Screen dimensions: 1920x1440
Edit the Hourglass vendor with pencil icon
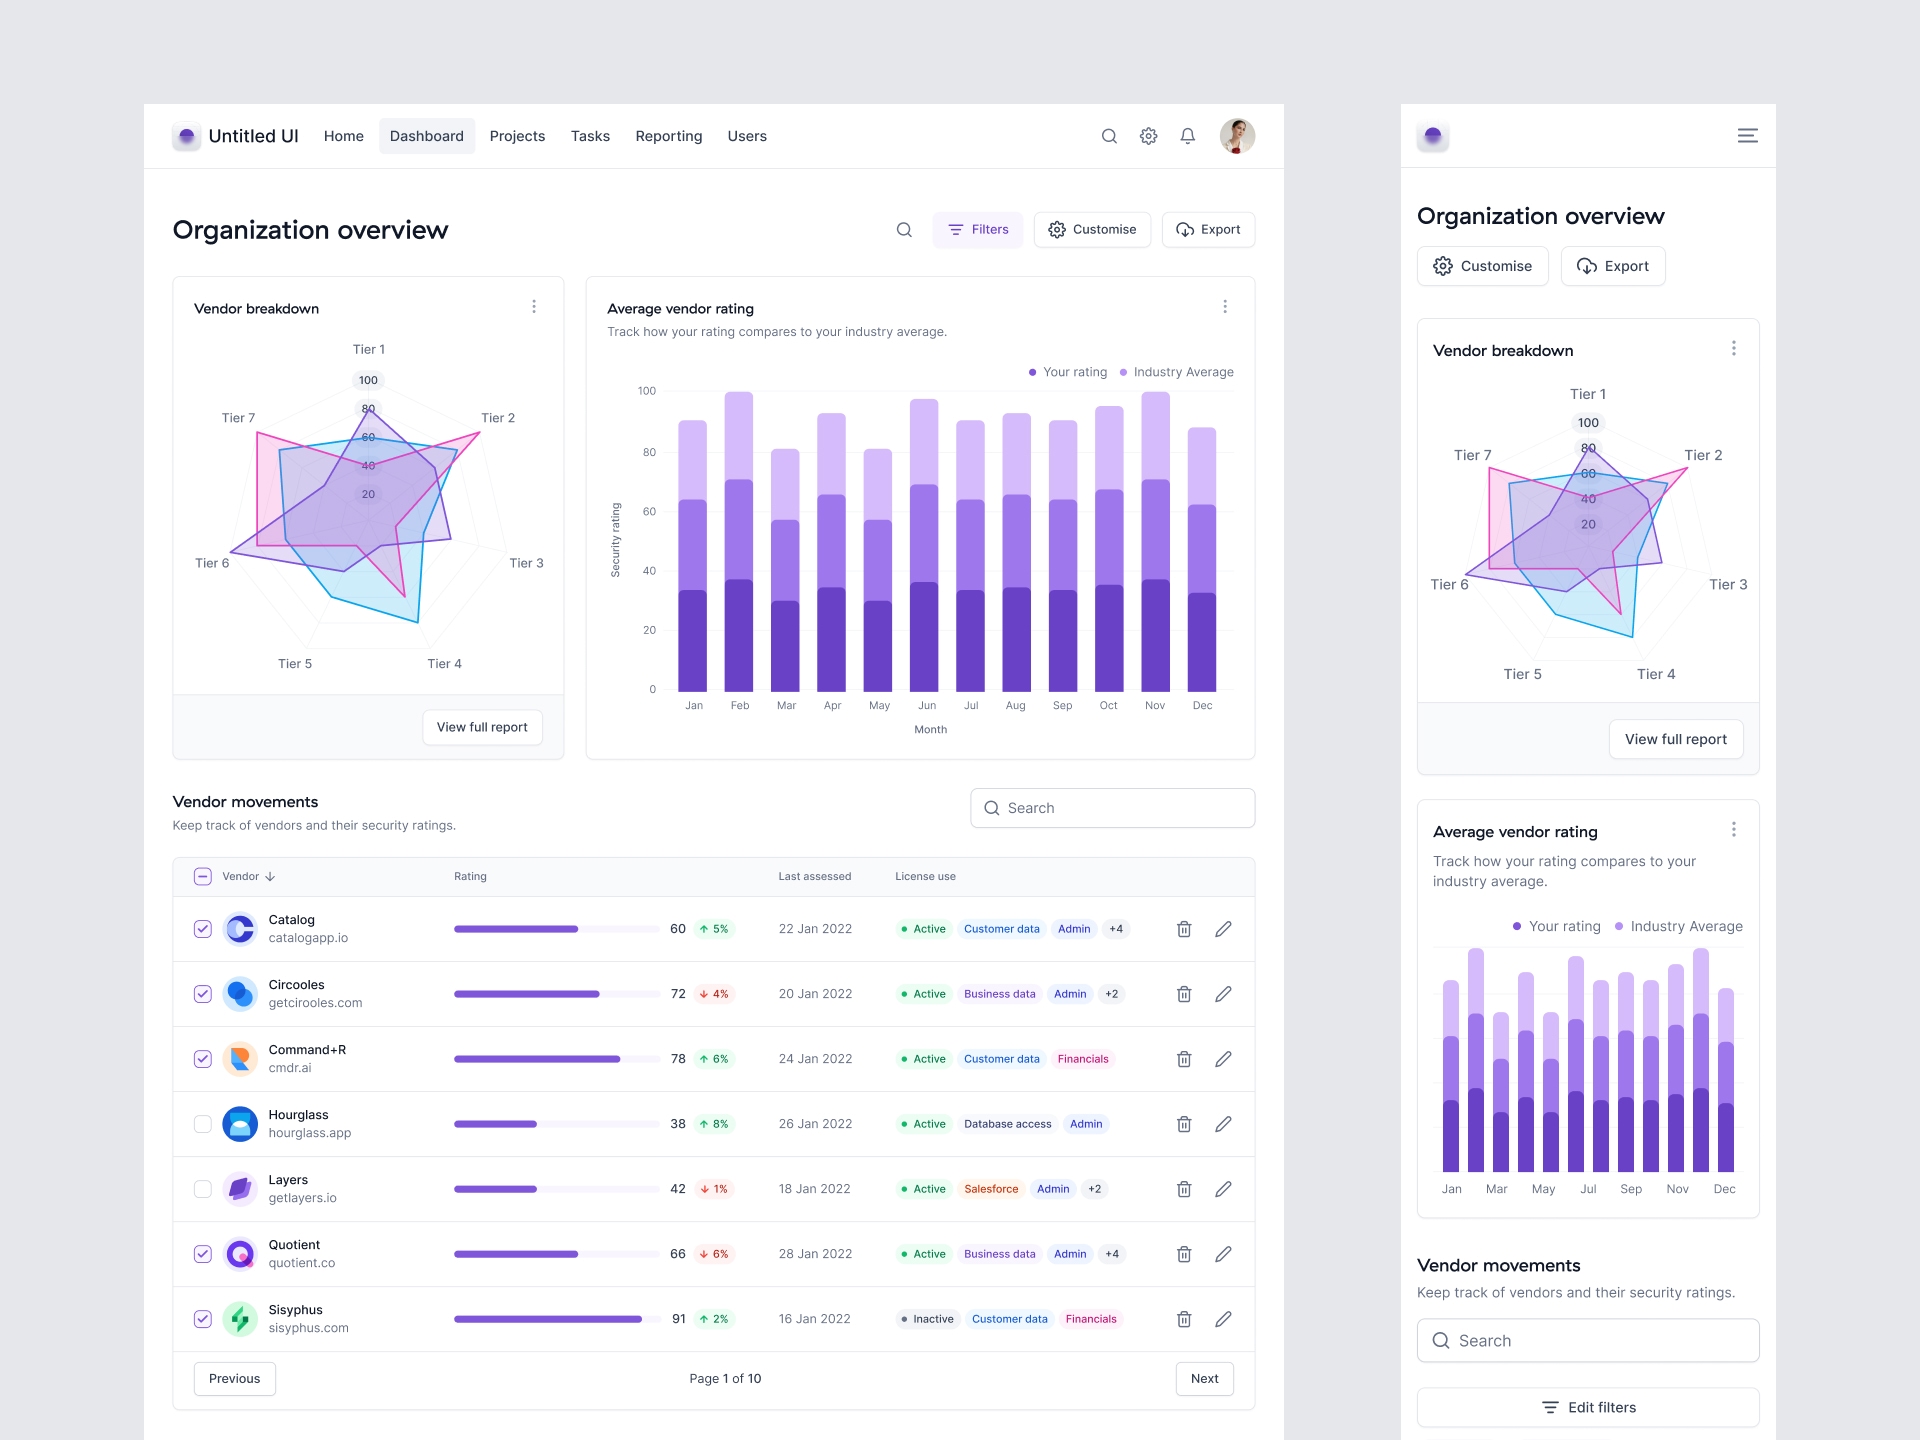click(x=1223, y=1124)
